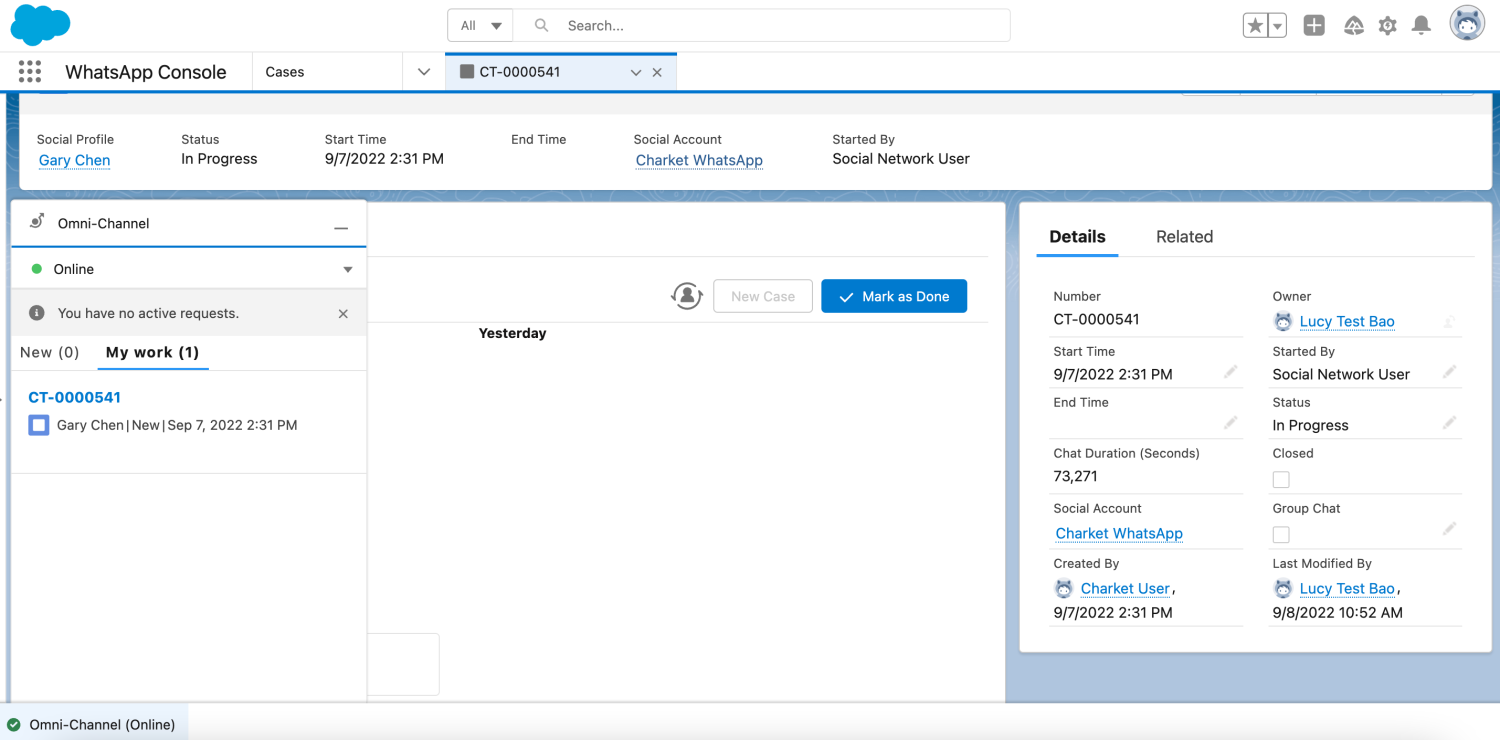Click Last Modified By avatar icon
Viewport: 1500px width, 740px height.
coord(1283,588)
